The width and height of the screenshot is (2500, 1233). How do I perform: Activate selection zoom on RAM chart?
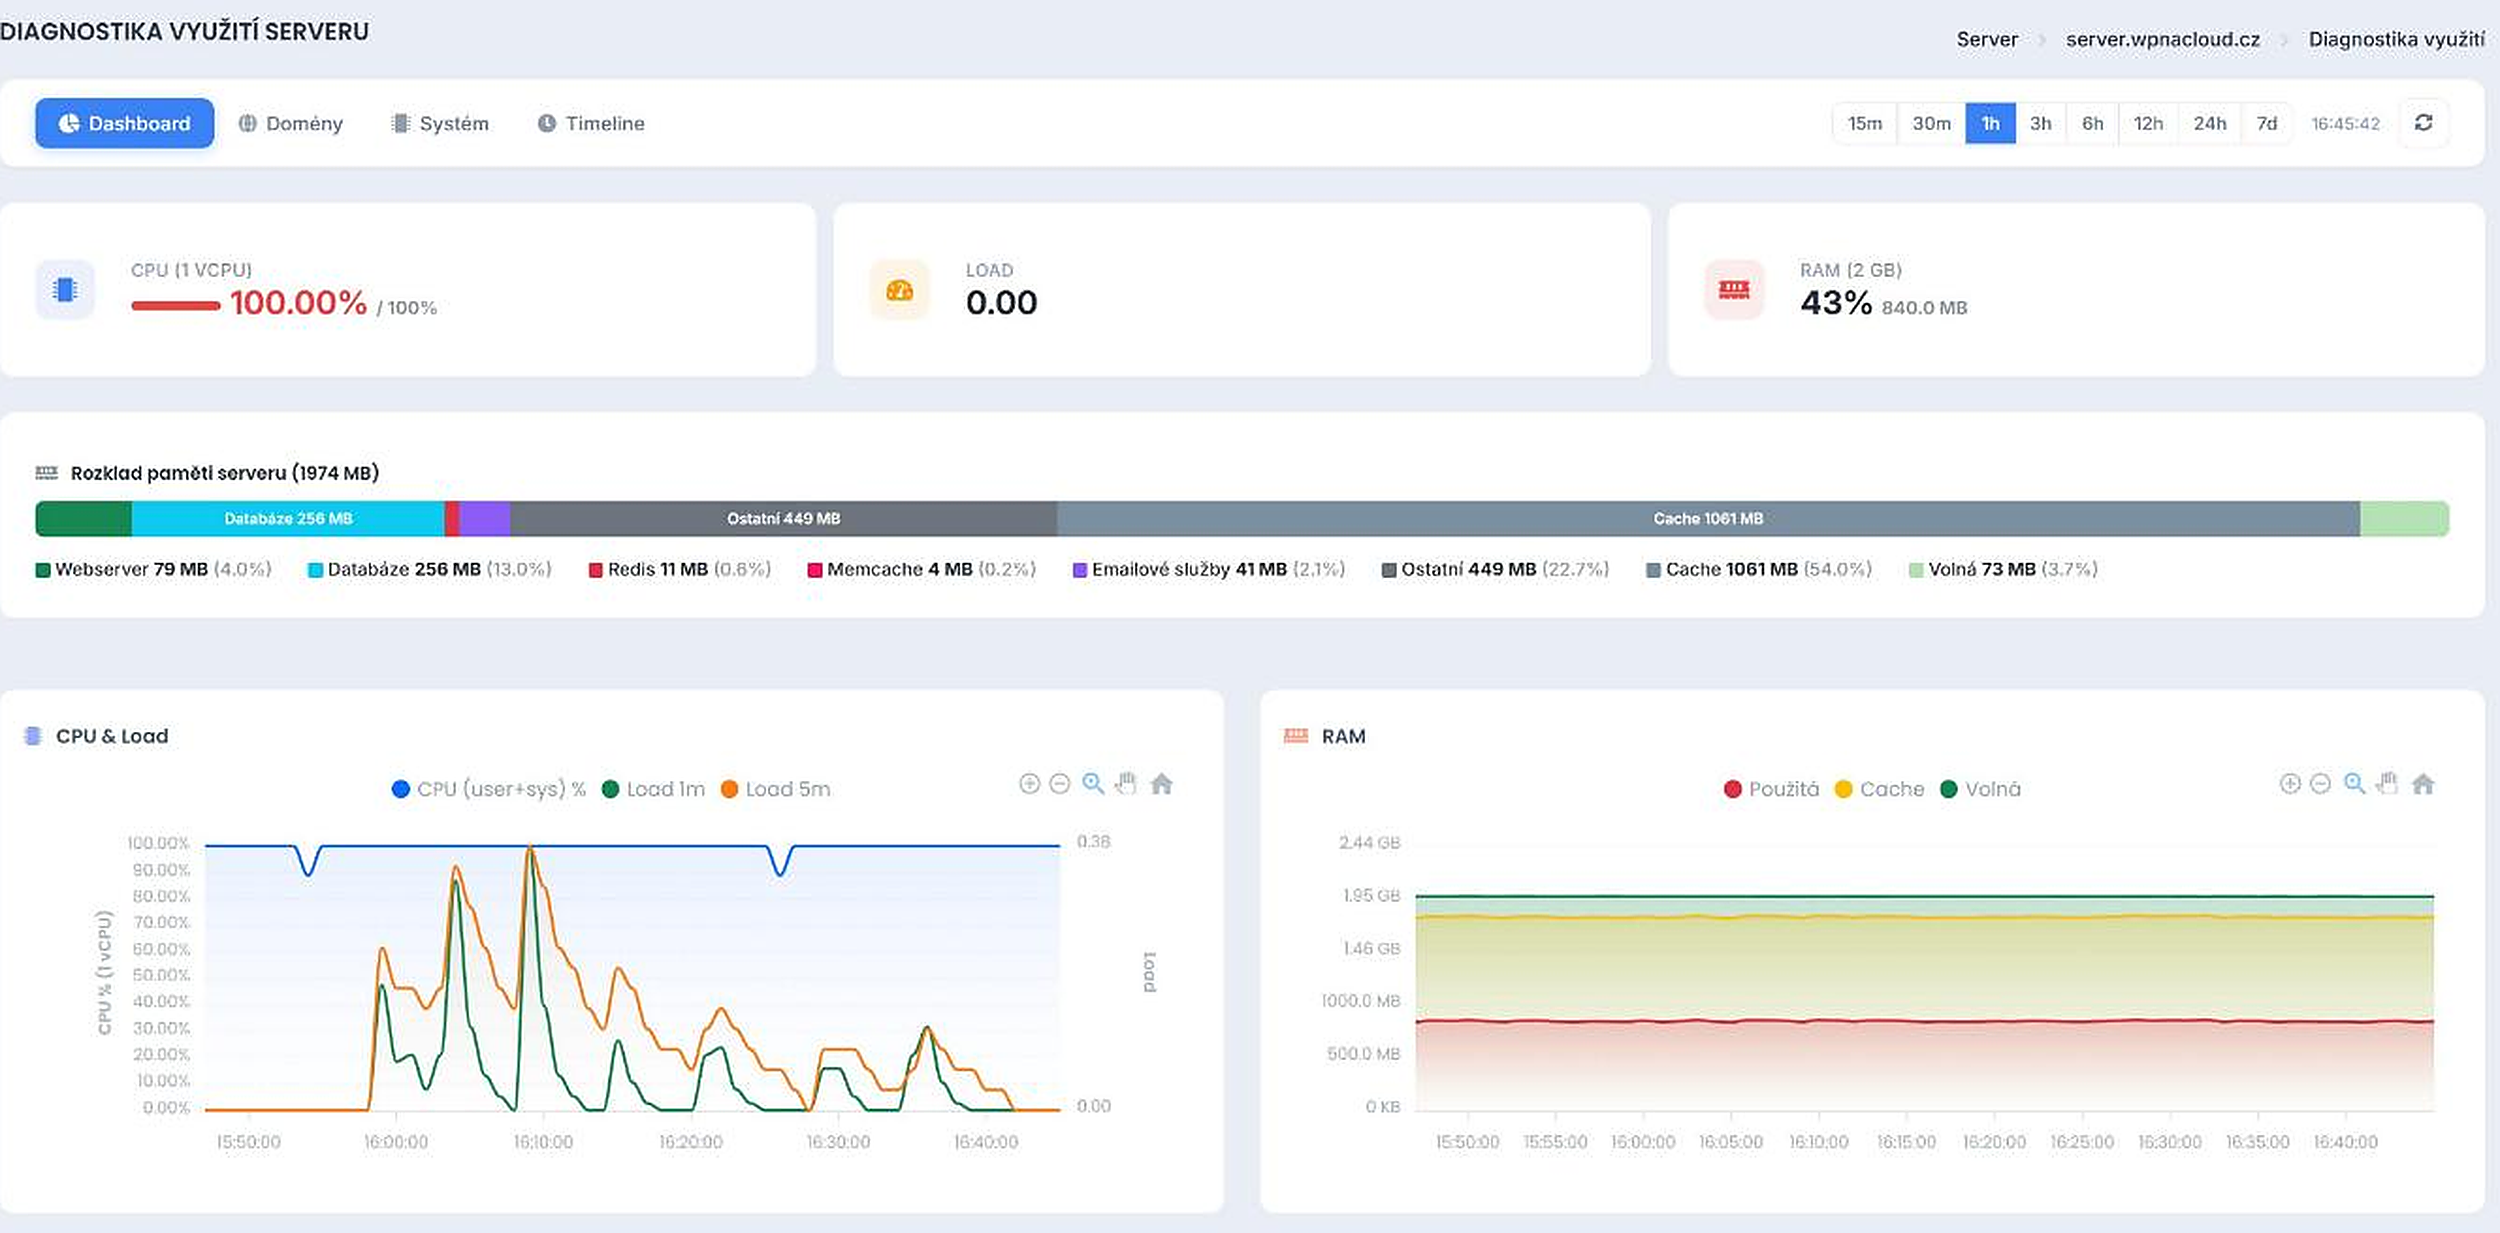(2355, 784)
